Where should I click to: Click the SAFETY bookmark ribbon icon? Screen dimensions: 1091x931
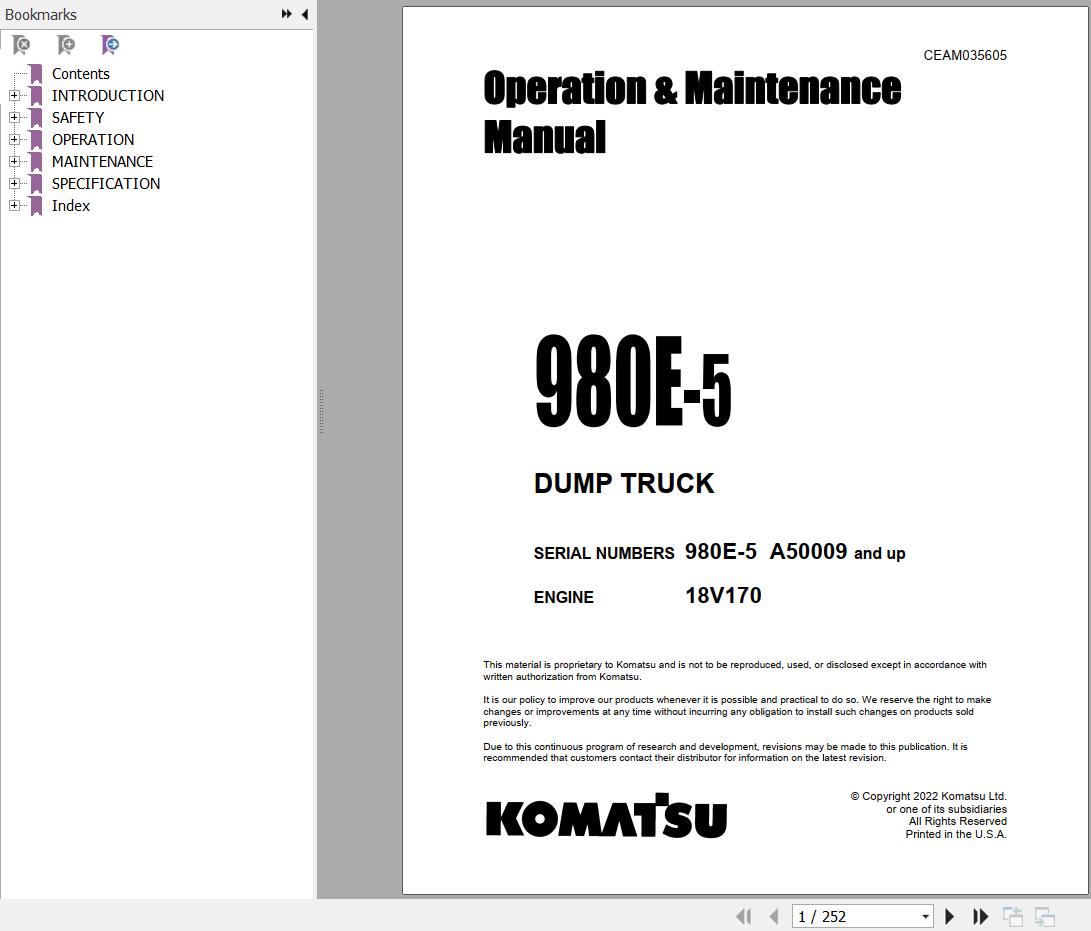36,118
